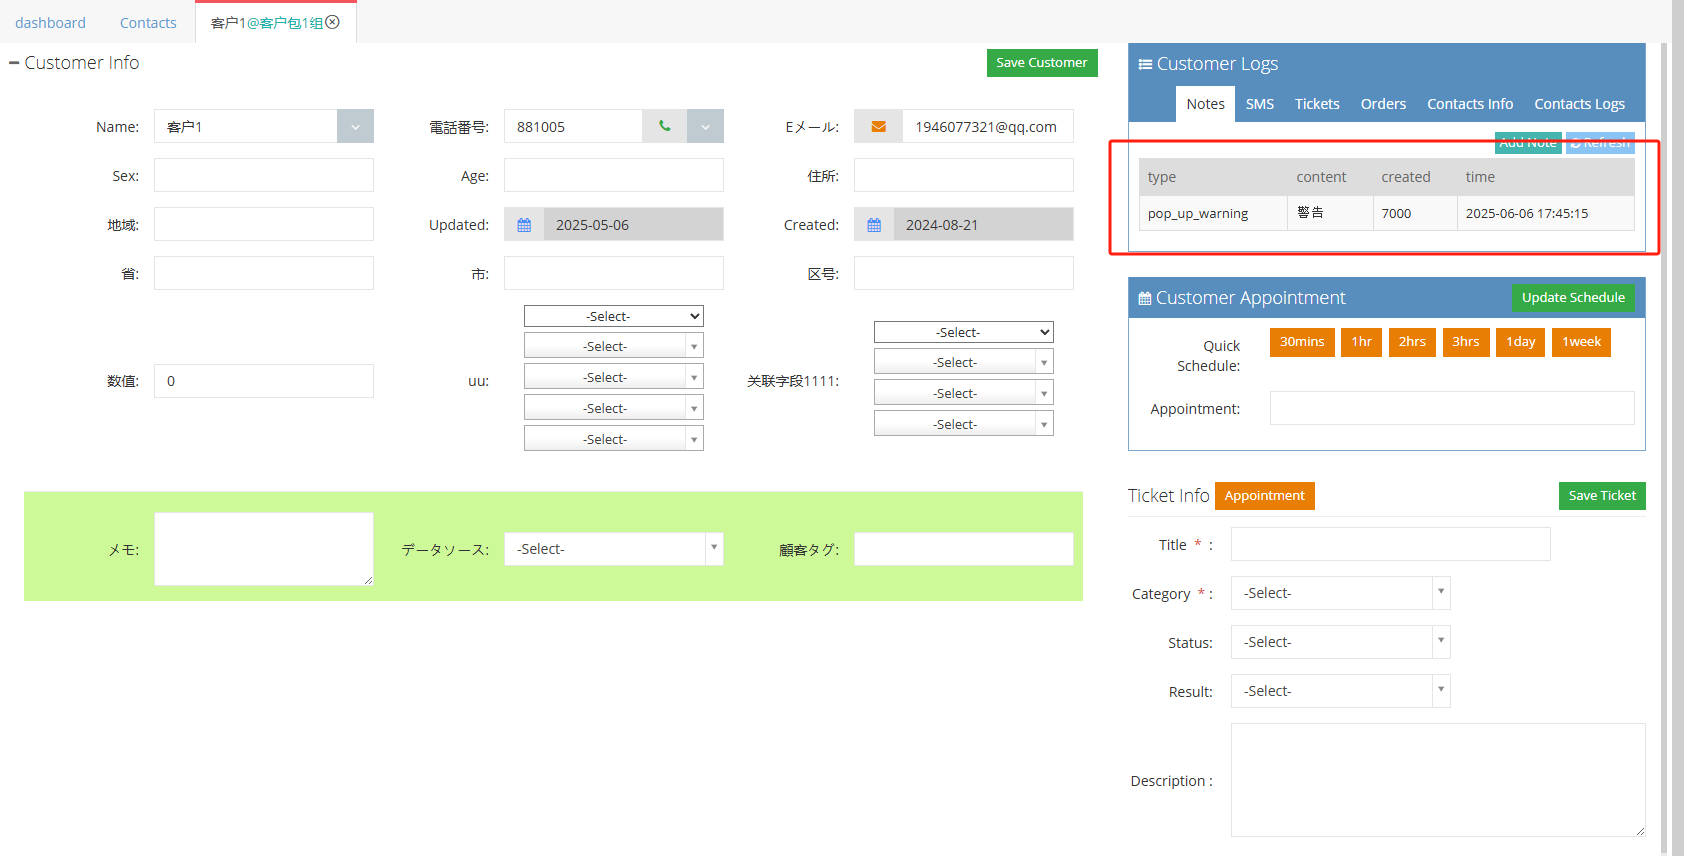Click the Save Customer button
Screen dimensions: 1684x856
click(1042, 62)
